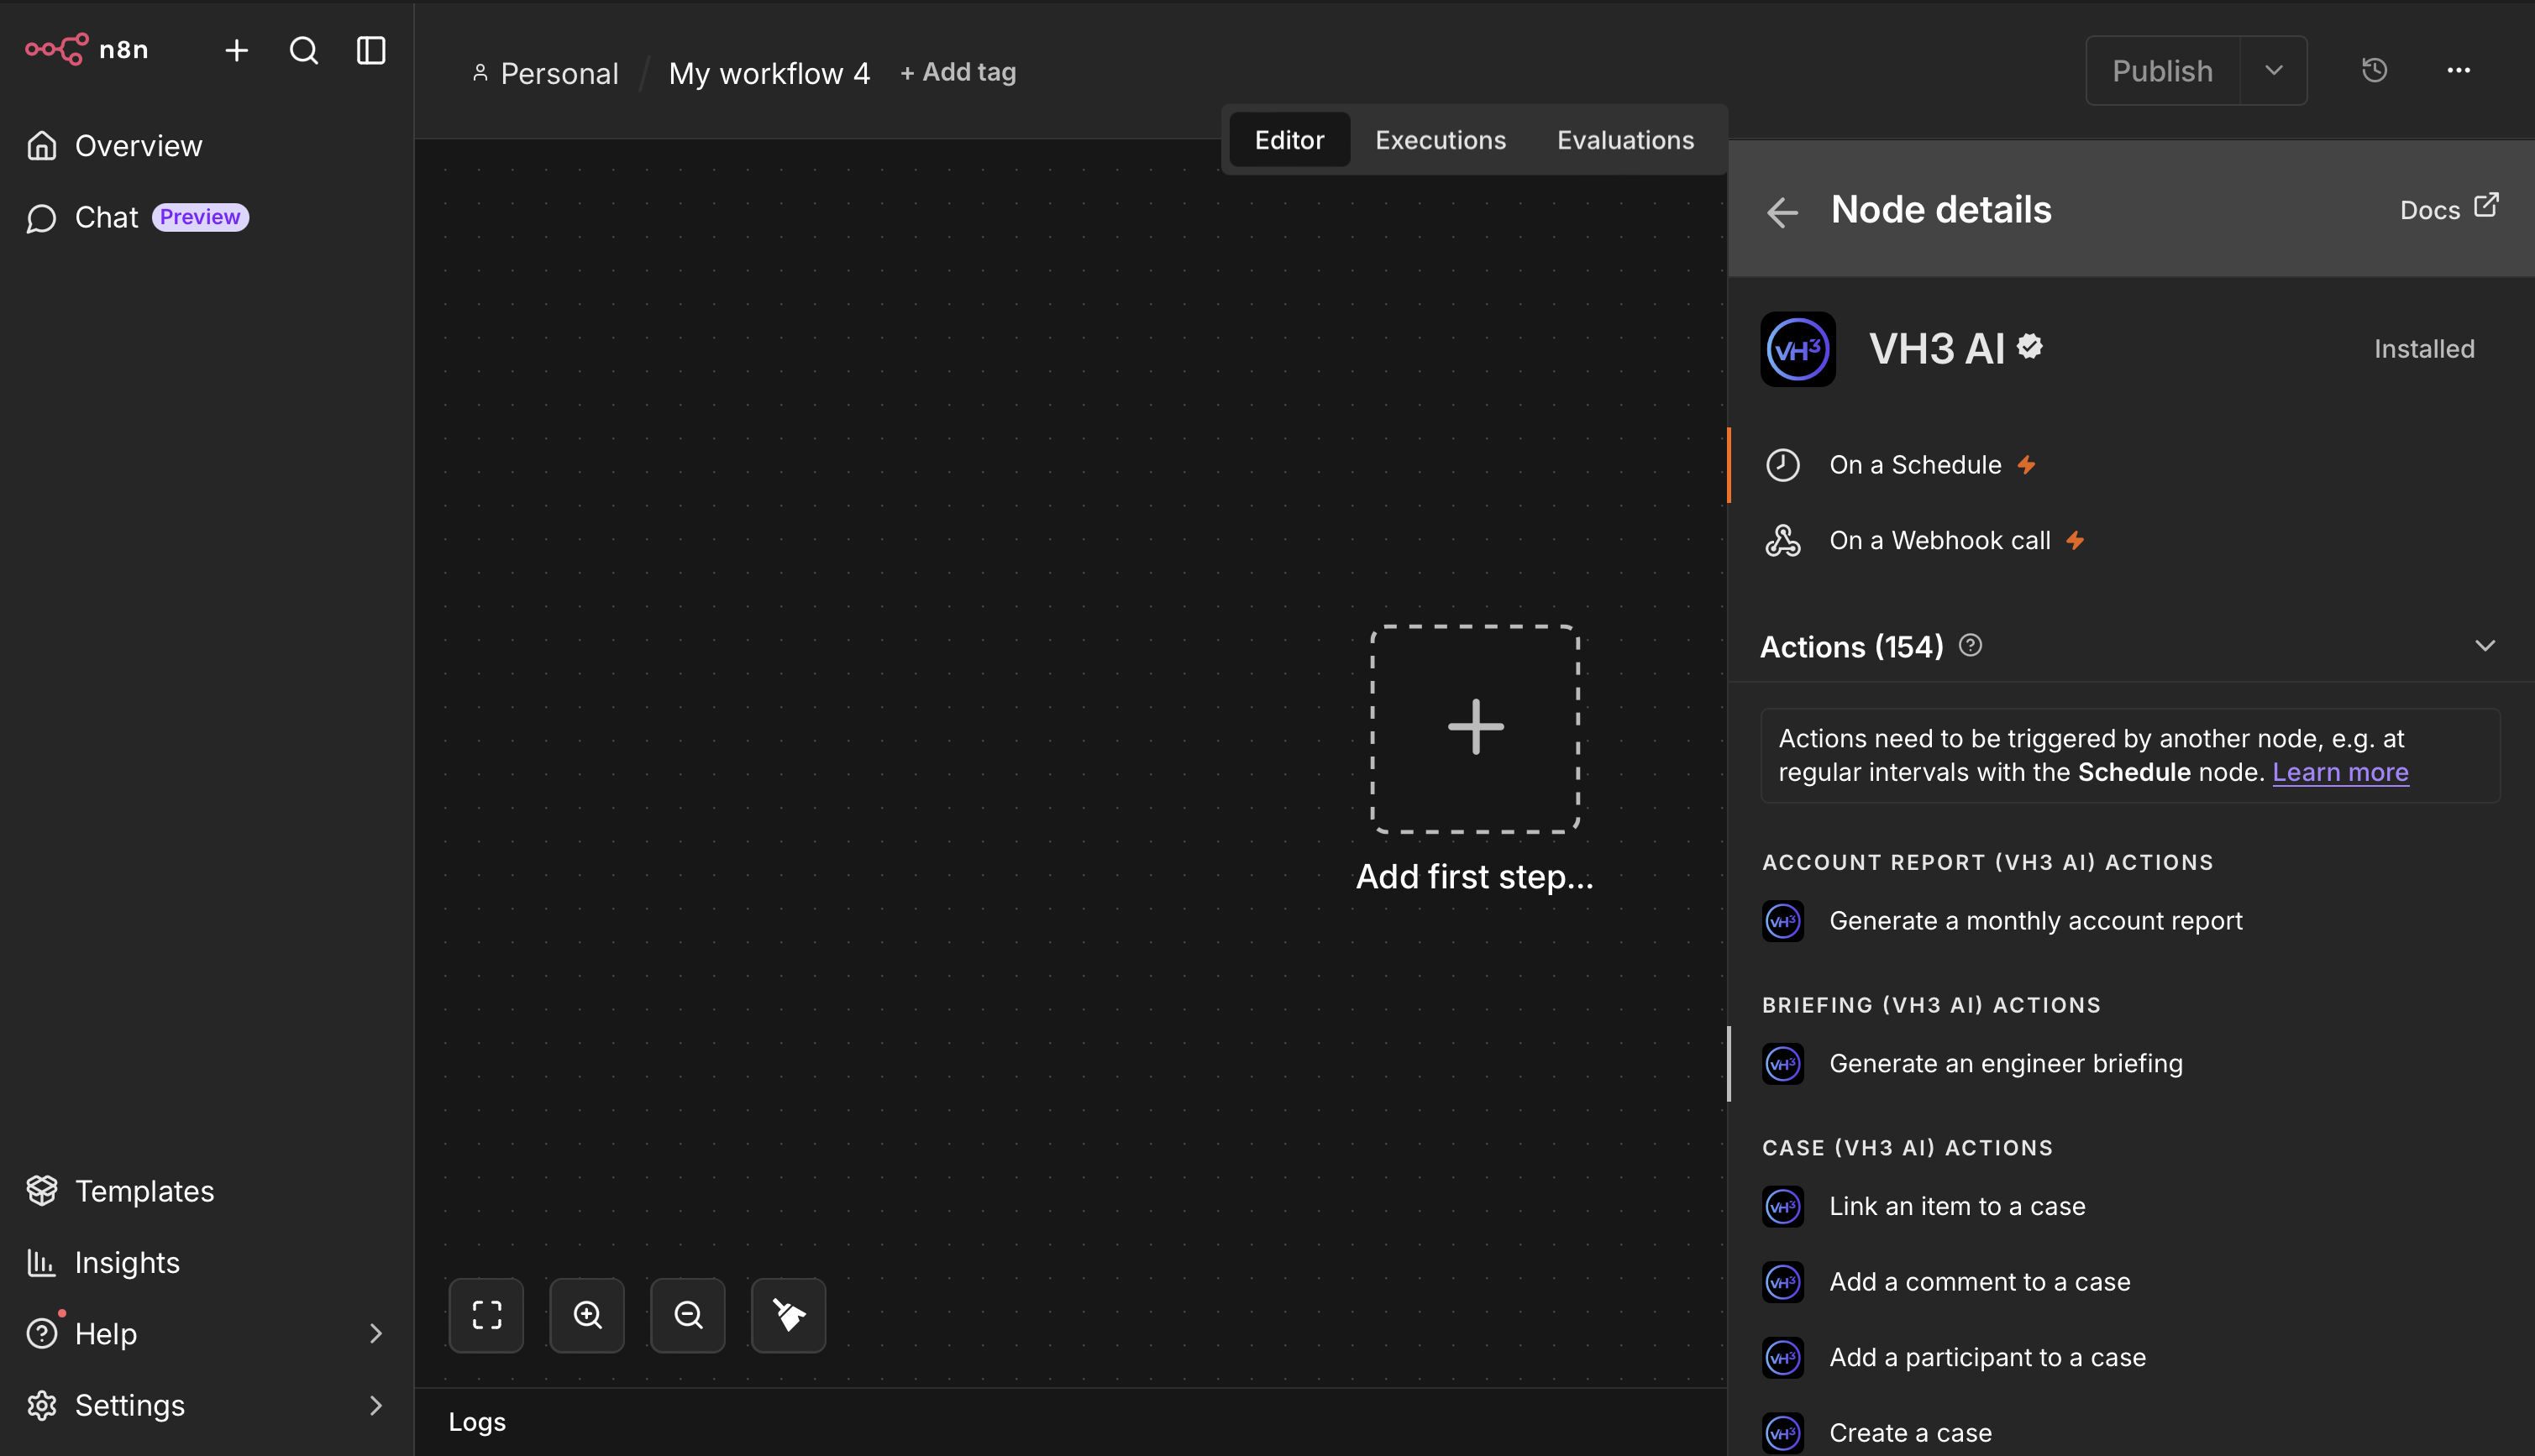The image size is (2535, 1456).
Task: Click the lightning bolt beside On a Schedule
Action: (x=2027, y=465)
